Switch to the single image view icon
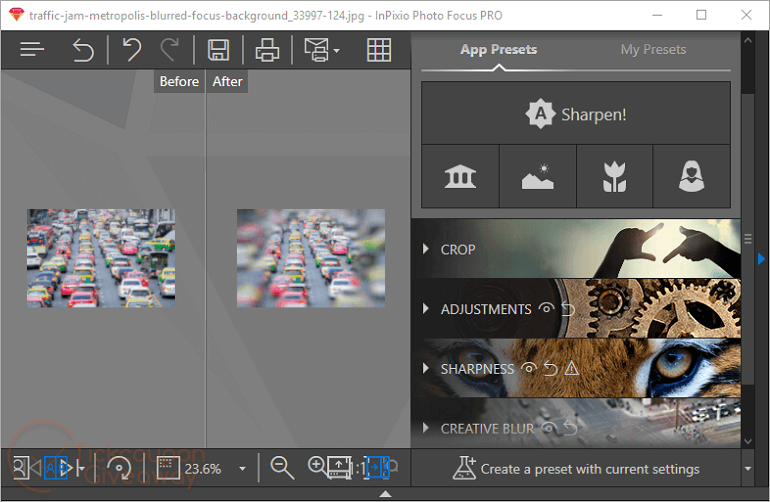Viewport: 770px width, 502px height. (x=20, y=467)
